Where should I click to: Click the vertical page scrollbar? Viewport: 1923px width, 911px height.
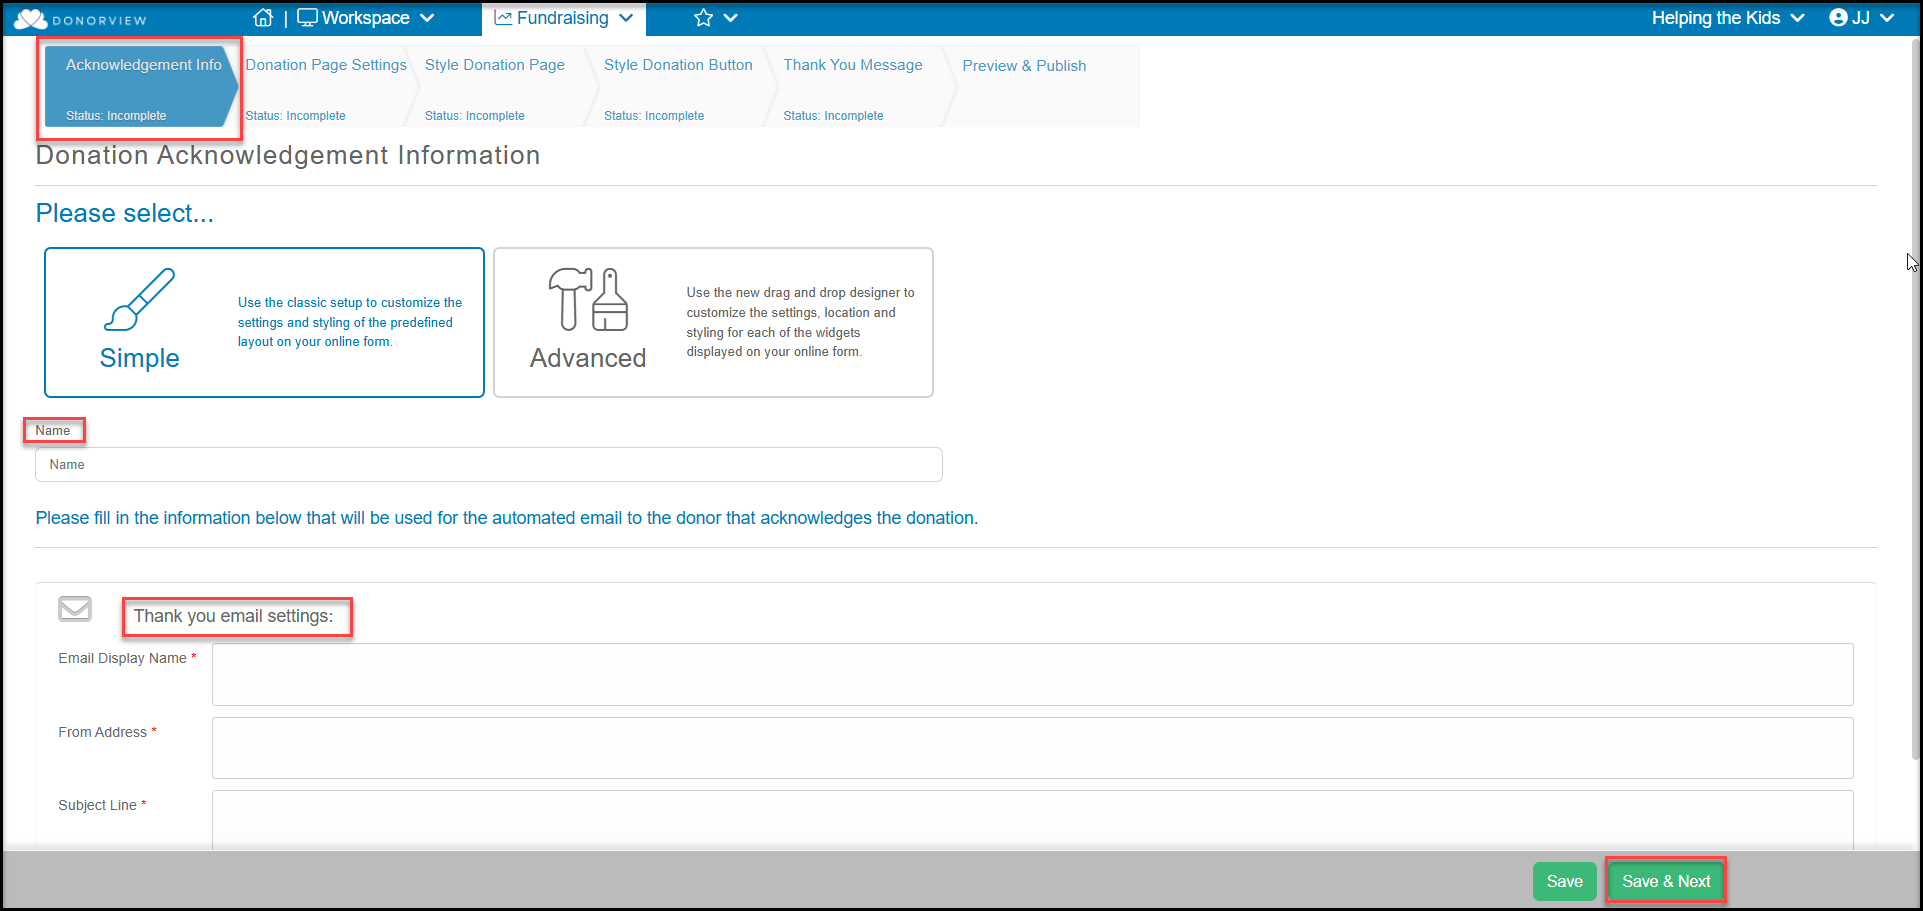(1916, 400)
